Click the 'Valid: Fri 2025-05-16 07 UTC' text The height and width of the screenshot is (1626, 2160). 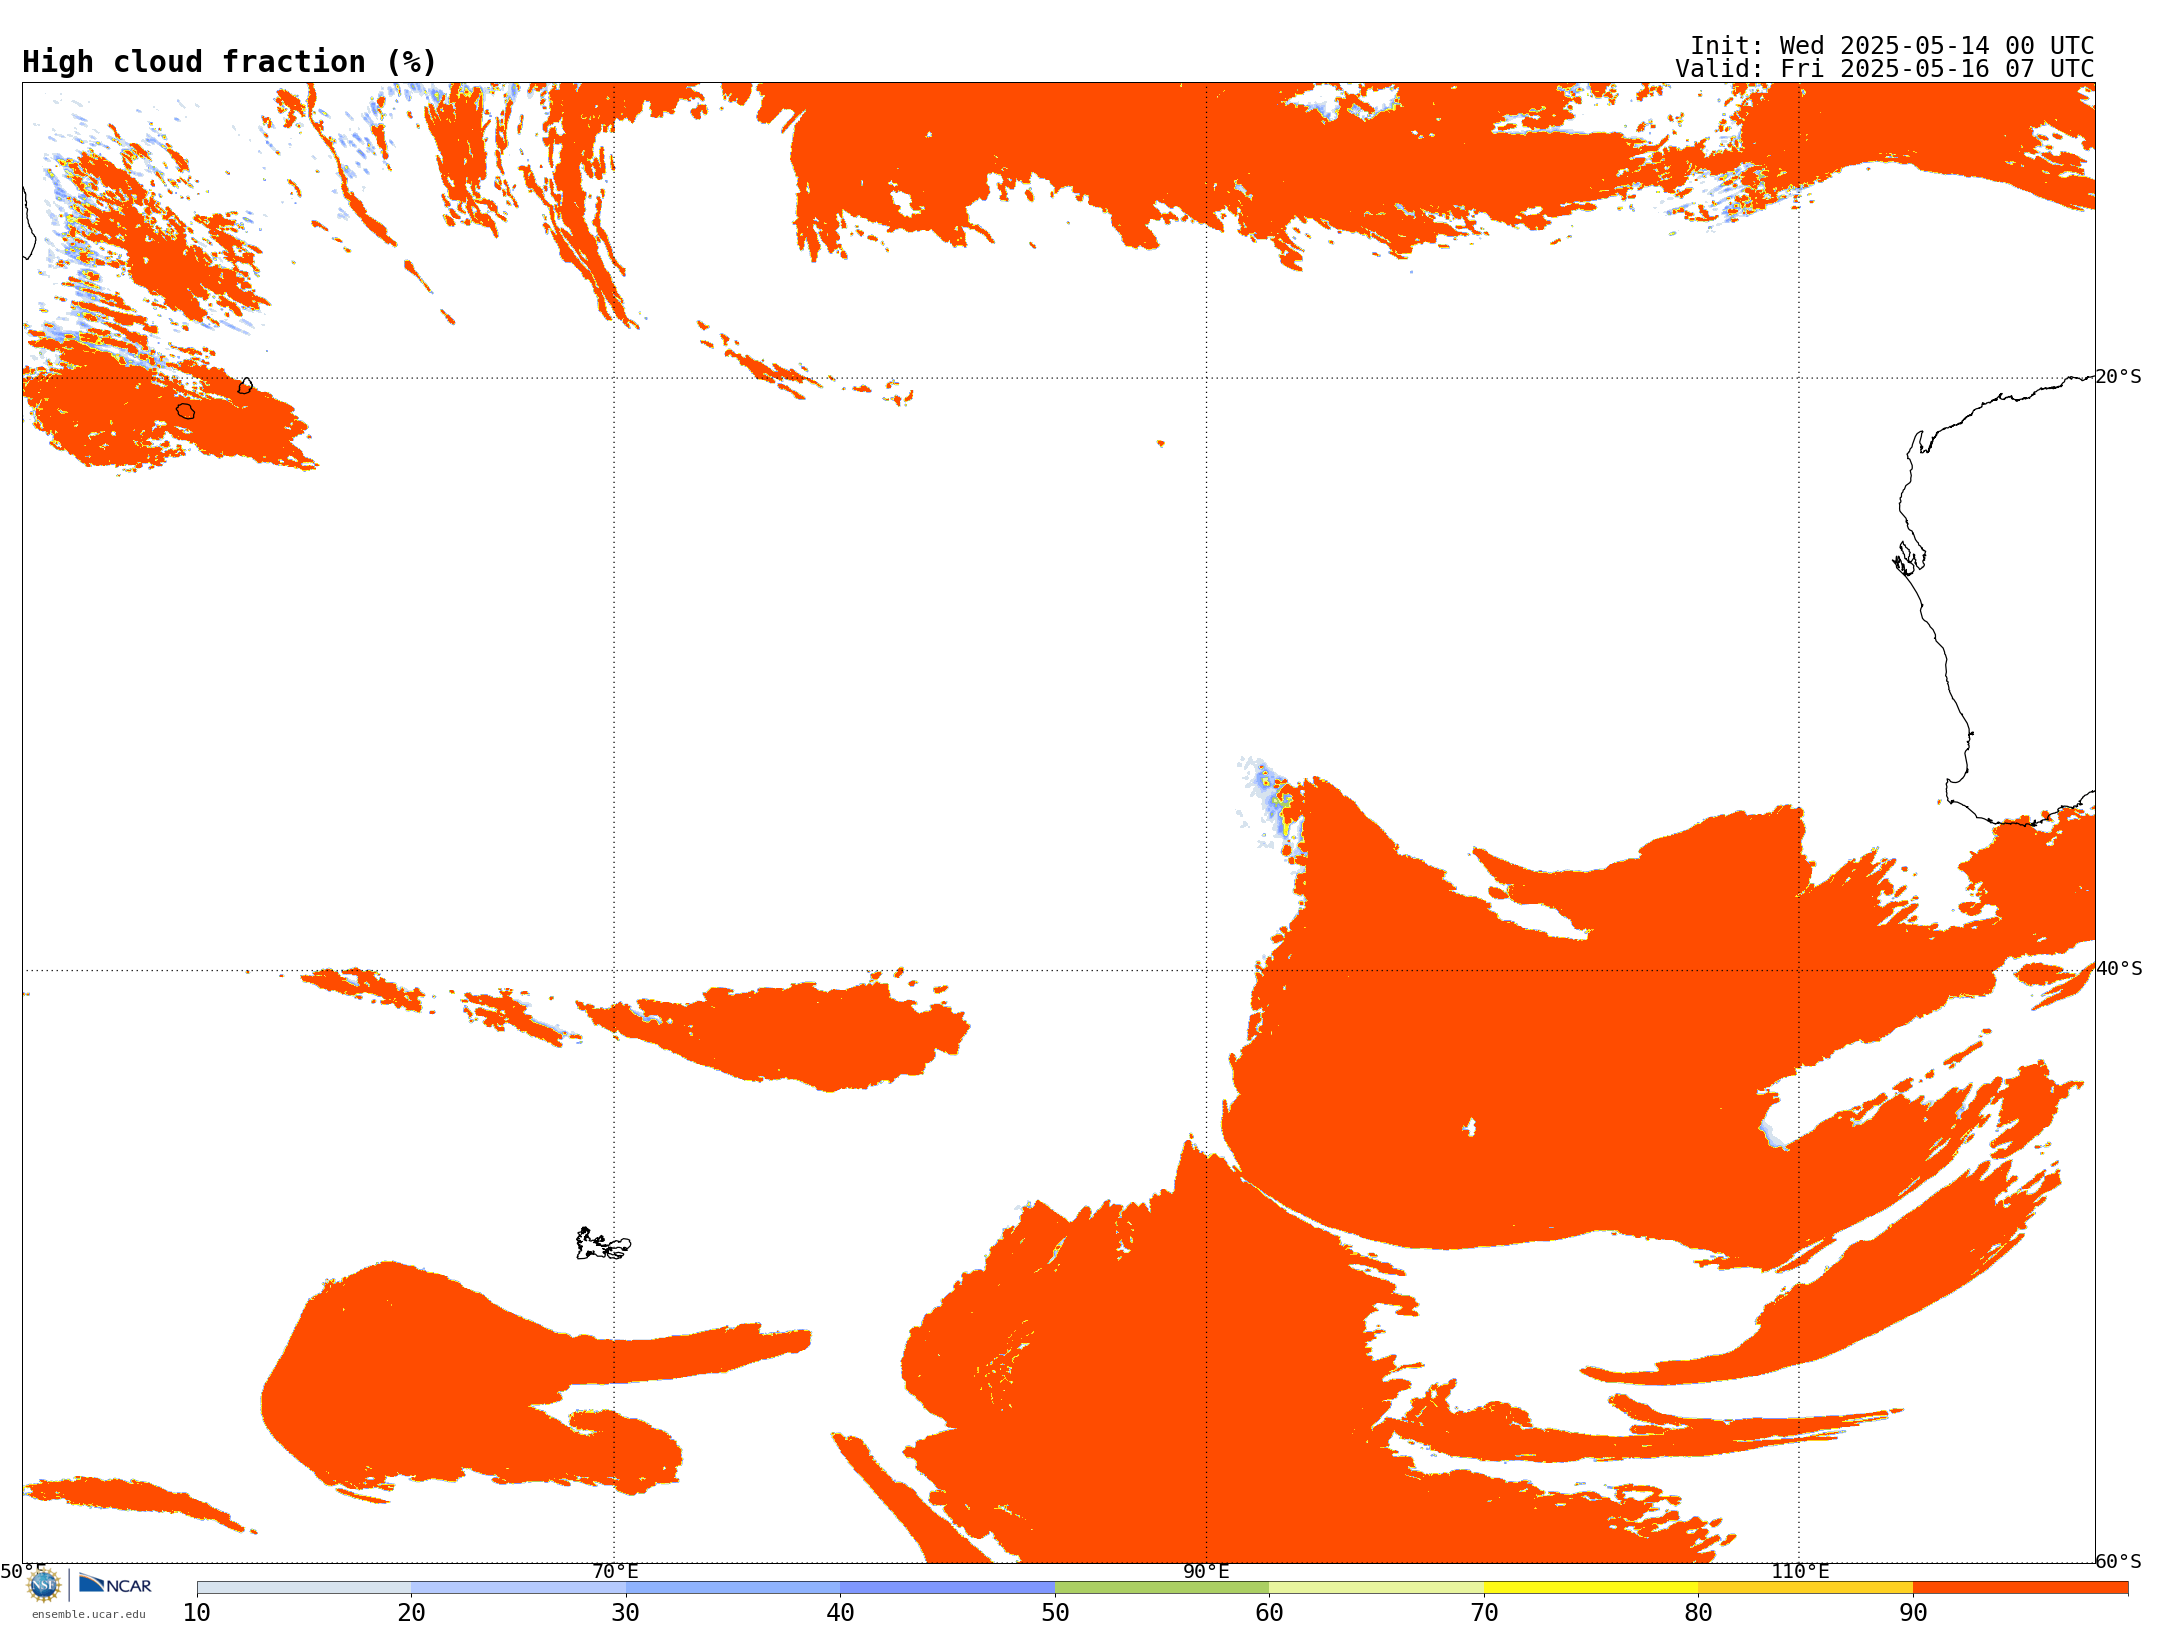pyautogui.click(x=1885, y=69)
